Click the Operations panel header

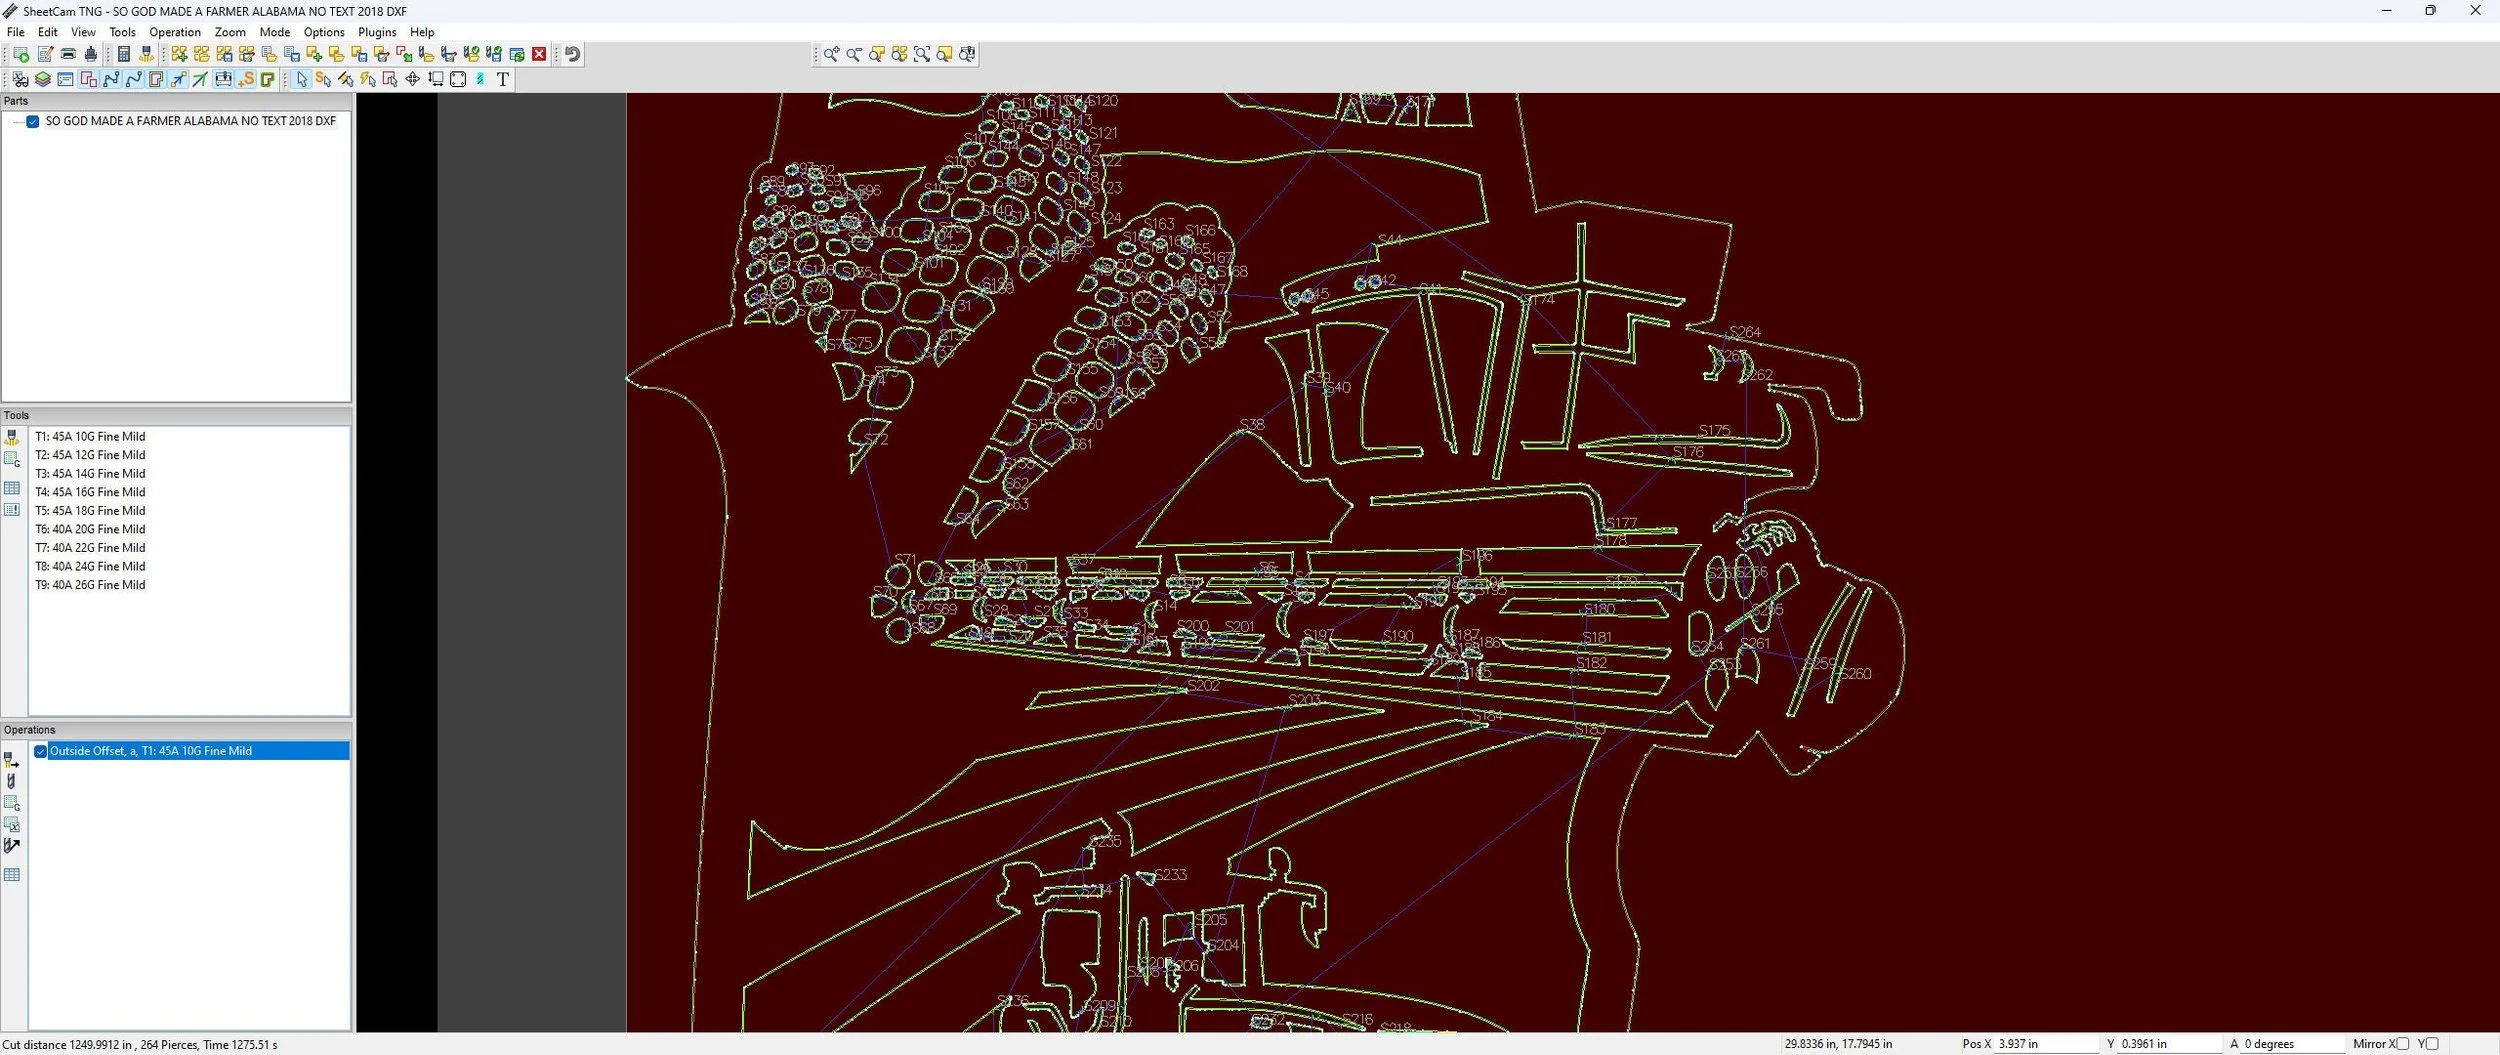pyautogui.click(x=177, y=730)
